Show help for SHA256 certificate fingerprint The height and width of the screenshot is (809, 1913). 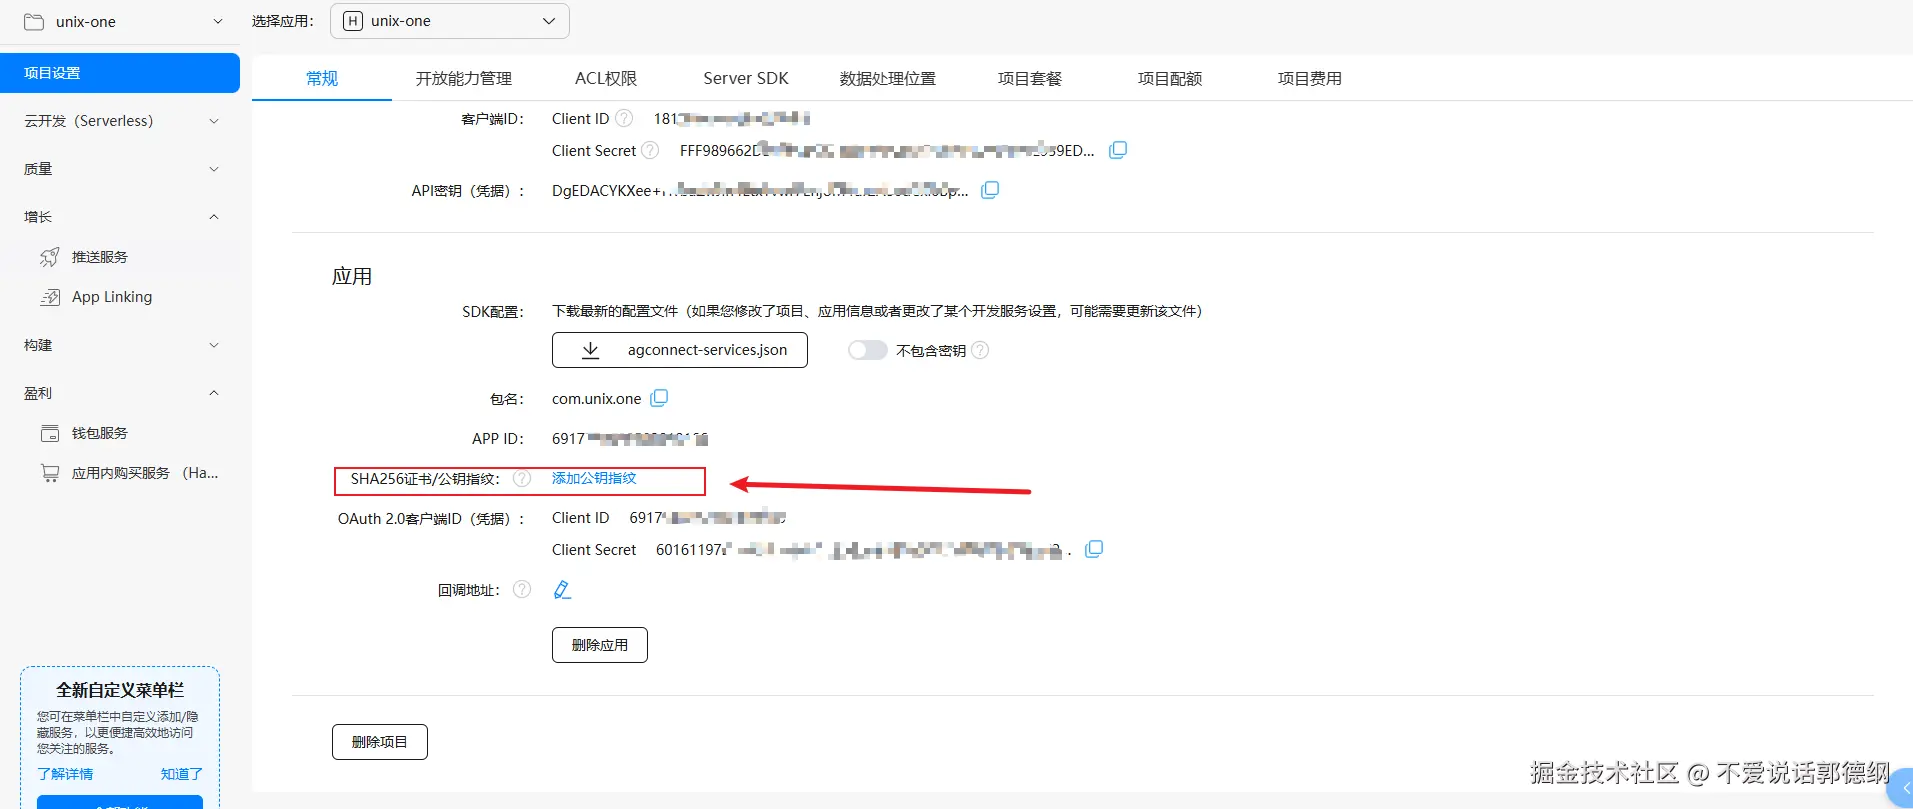tap(522, 479)
